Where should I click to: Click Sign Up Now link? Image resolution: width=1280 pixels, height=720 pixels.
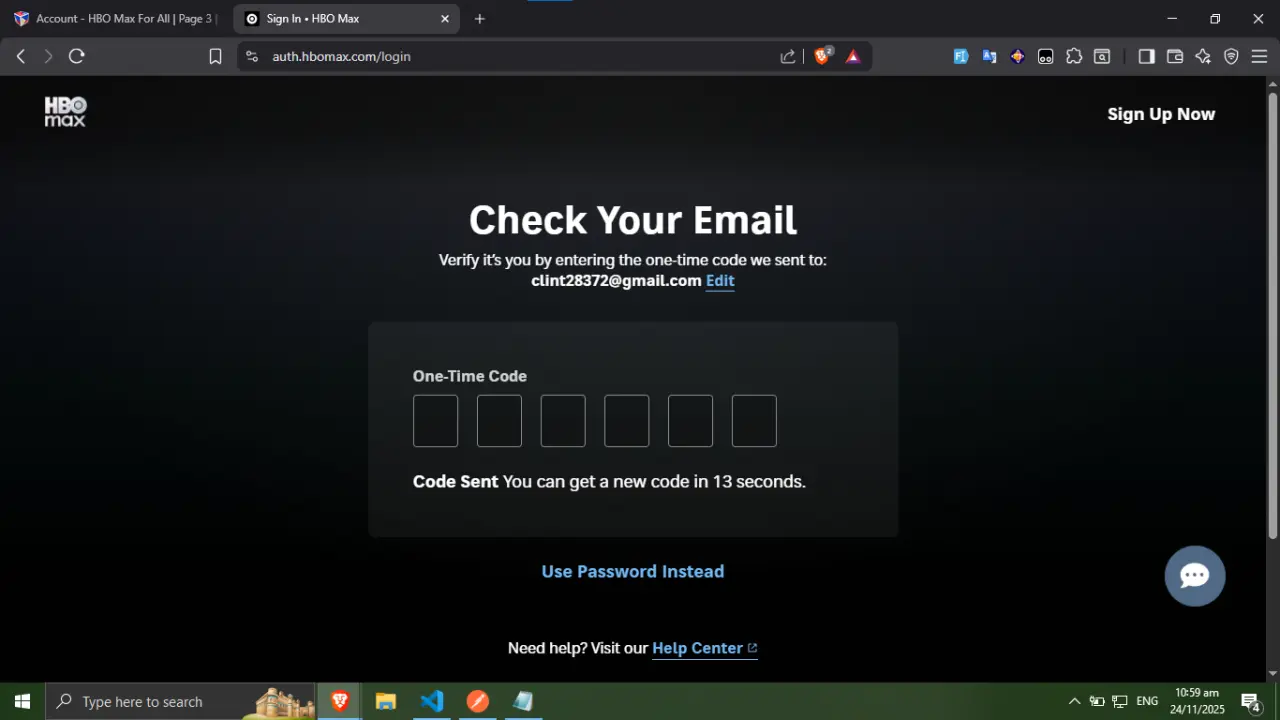click(x=1161, y=114)
